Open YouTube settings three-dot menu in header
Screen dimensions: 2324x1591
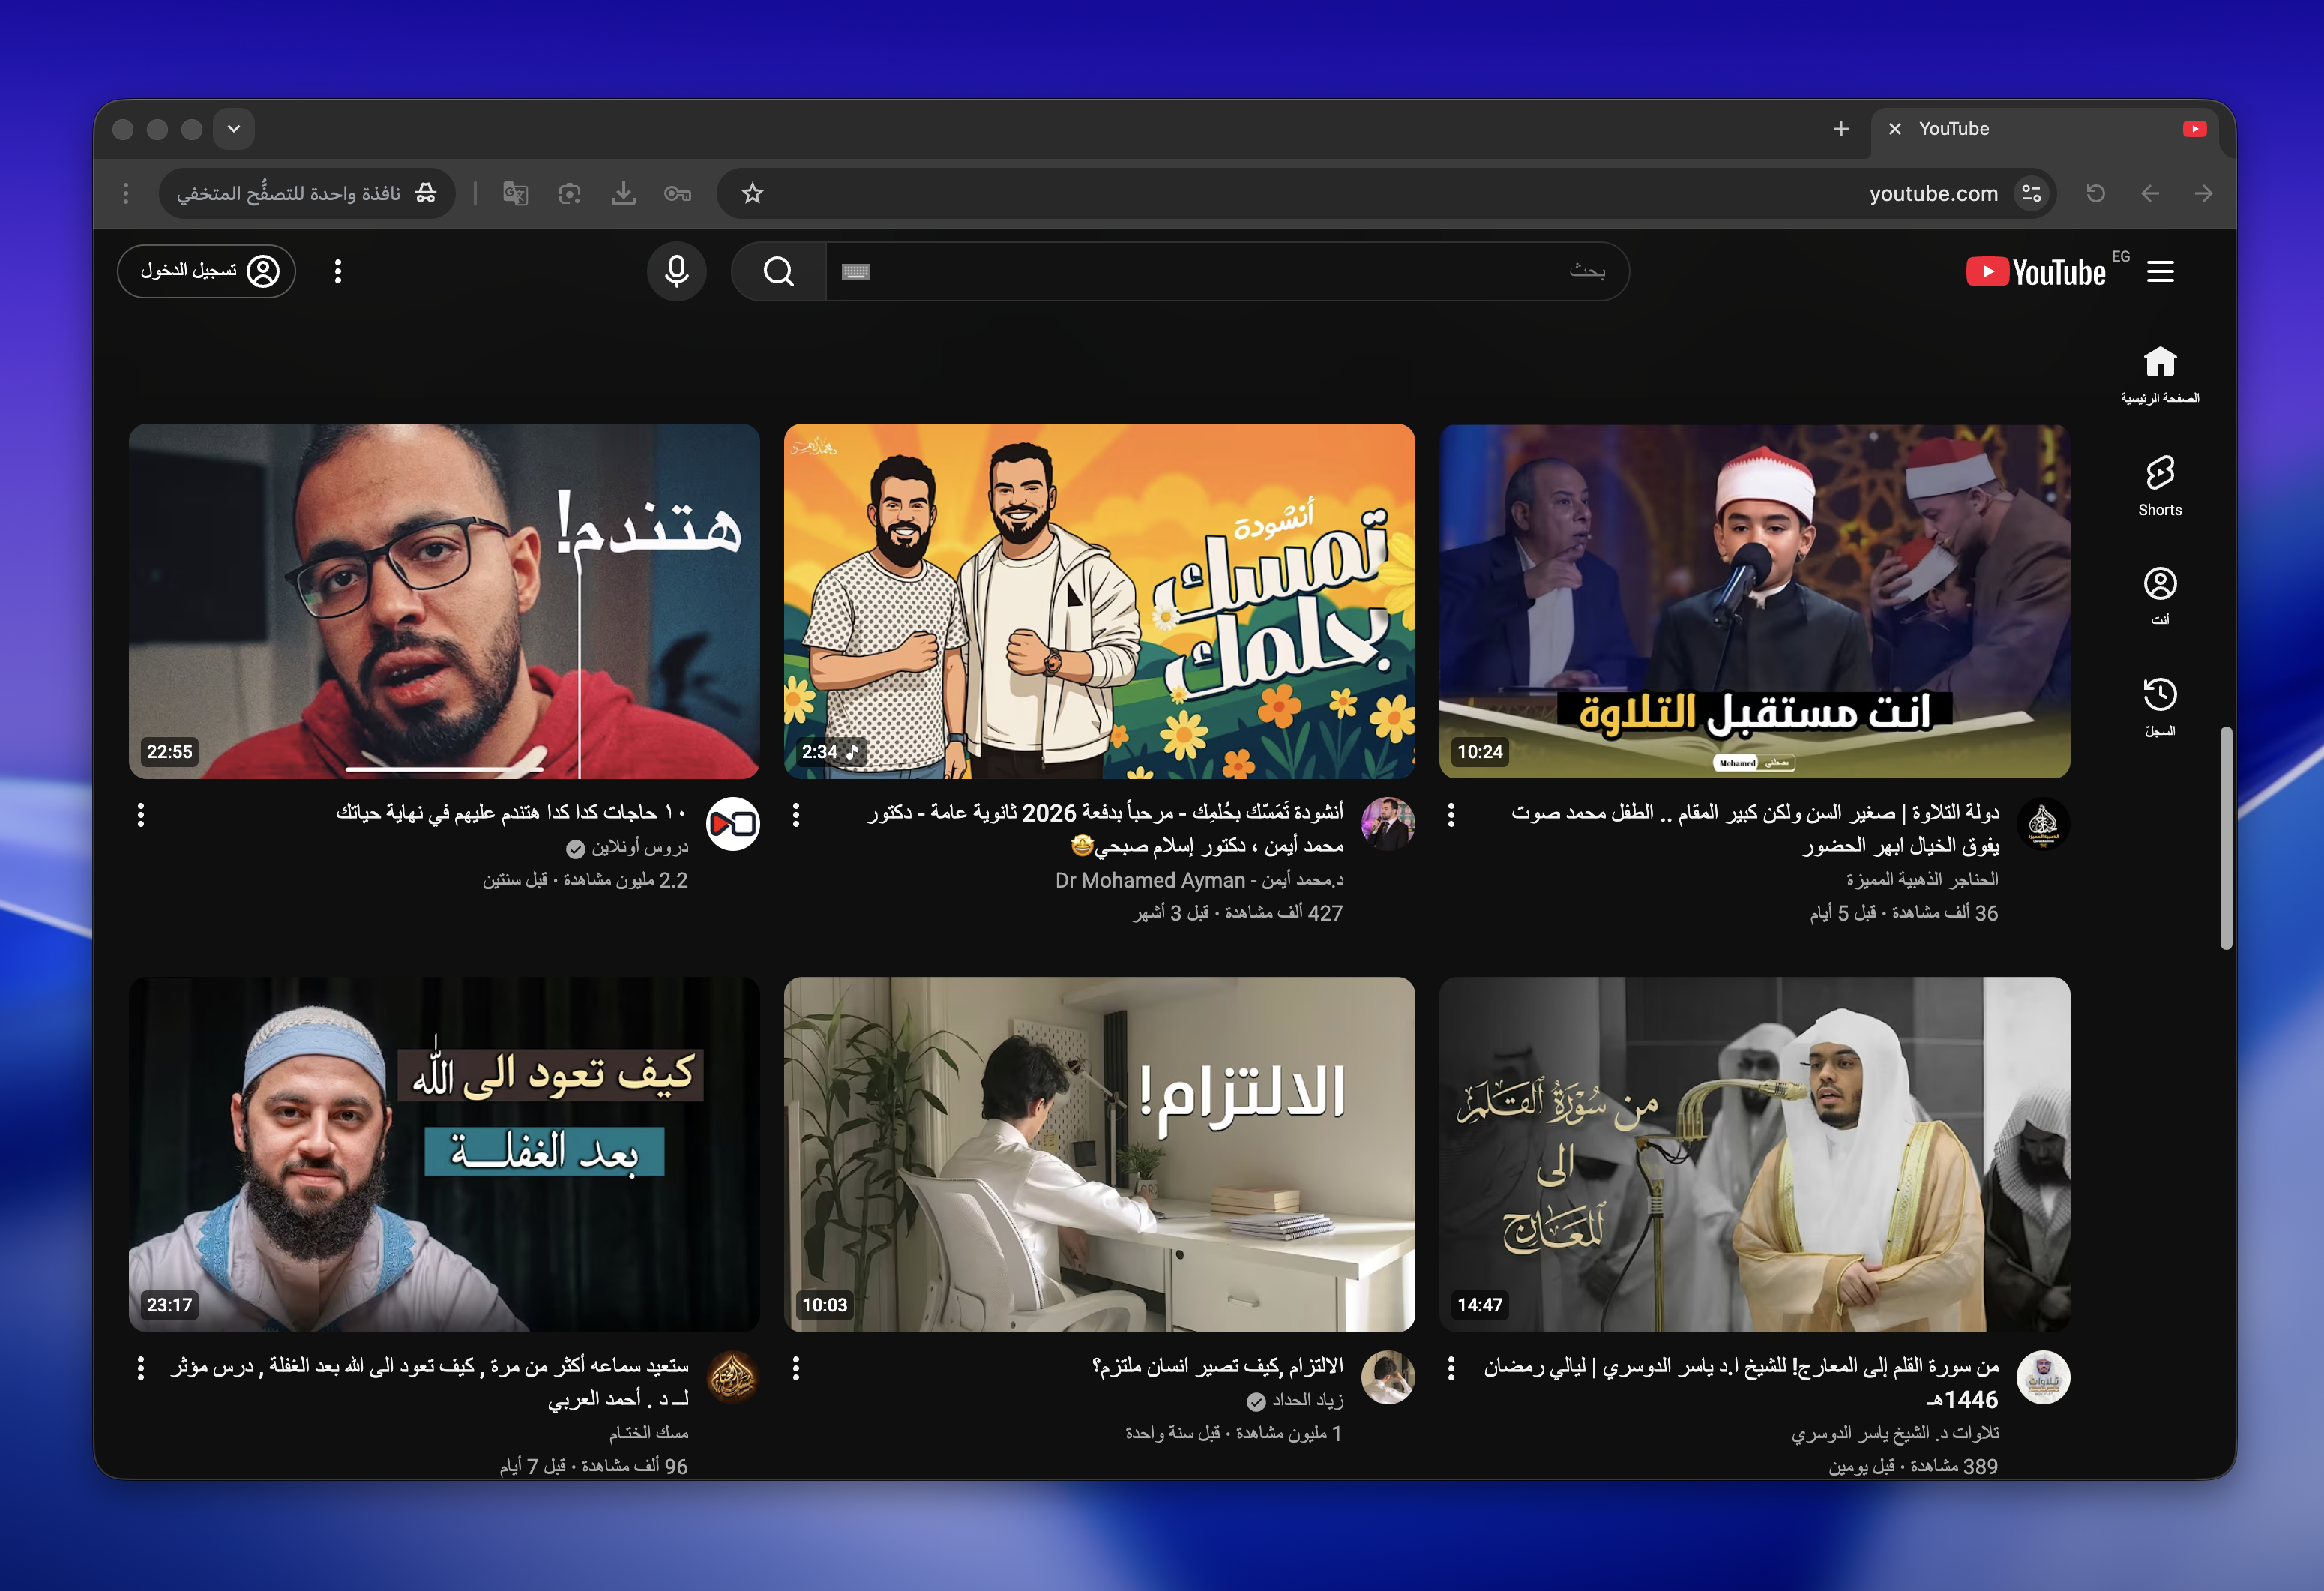click(338, 272)
